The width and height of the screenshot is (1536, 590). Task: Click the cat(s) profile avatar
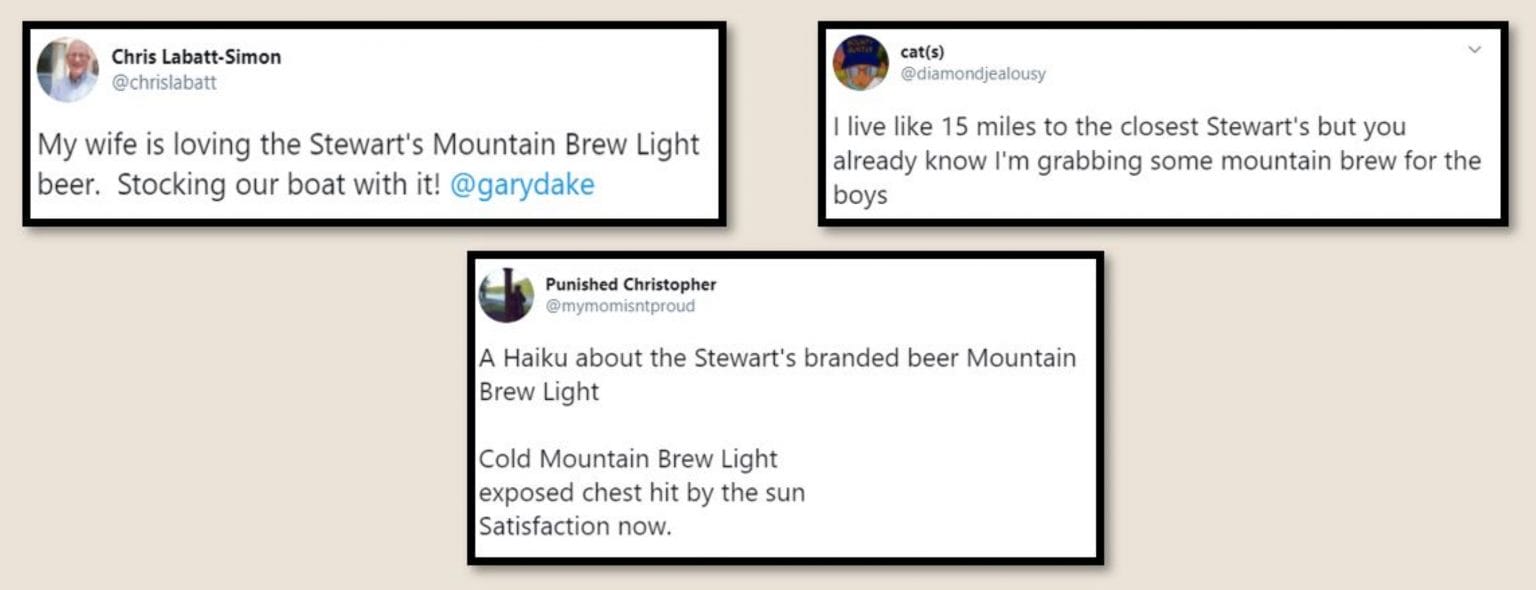coord(859,64)
